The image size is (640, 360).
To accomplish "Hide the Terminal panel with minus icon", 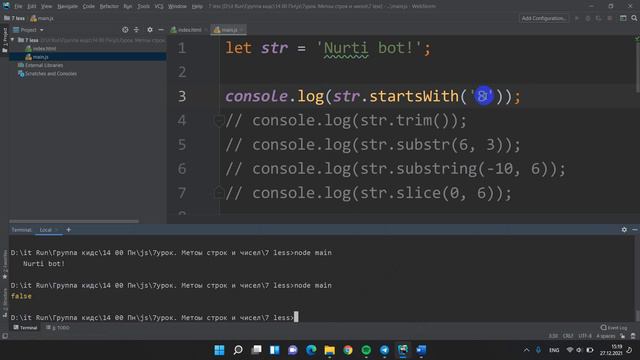I will [x=635, y=230].
